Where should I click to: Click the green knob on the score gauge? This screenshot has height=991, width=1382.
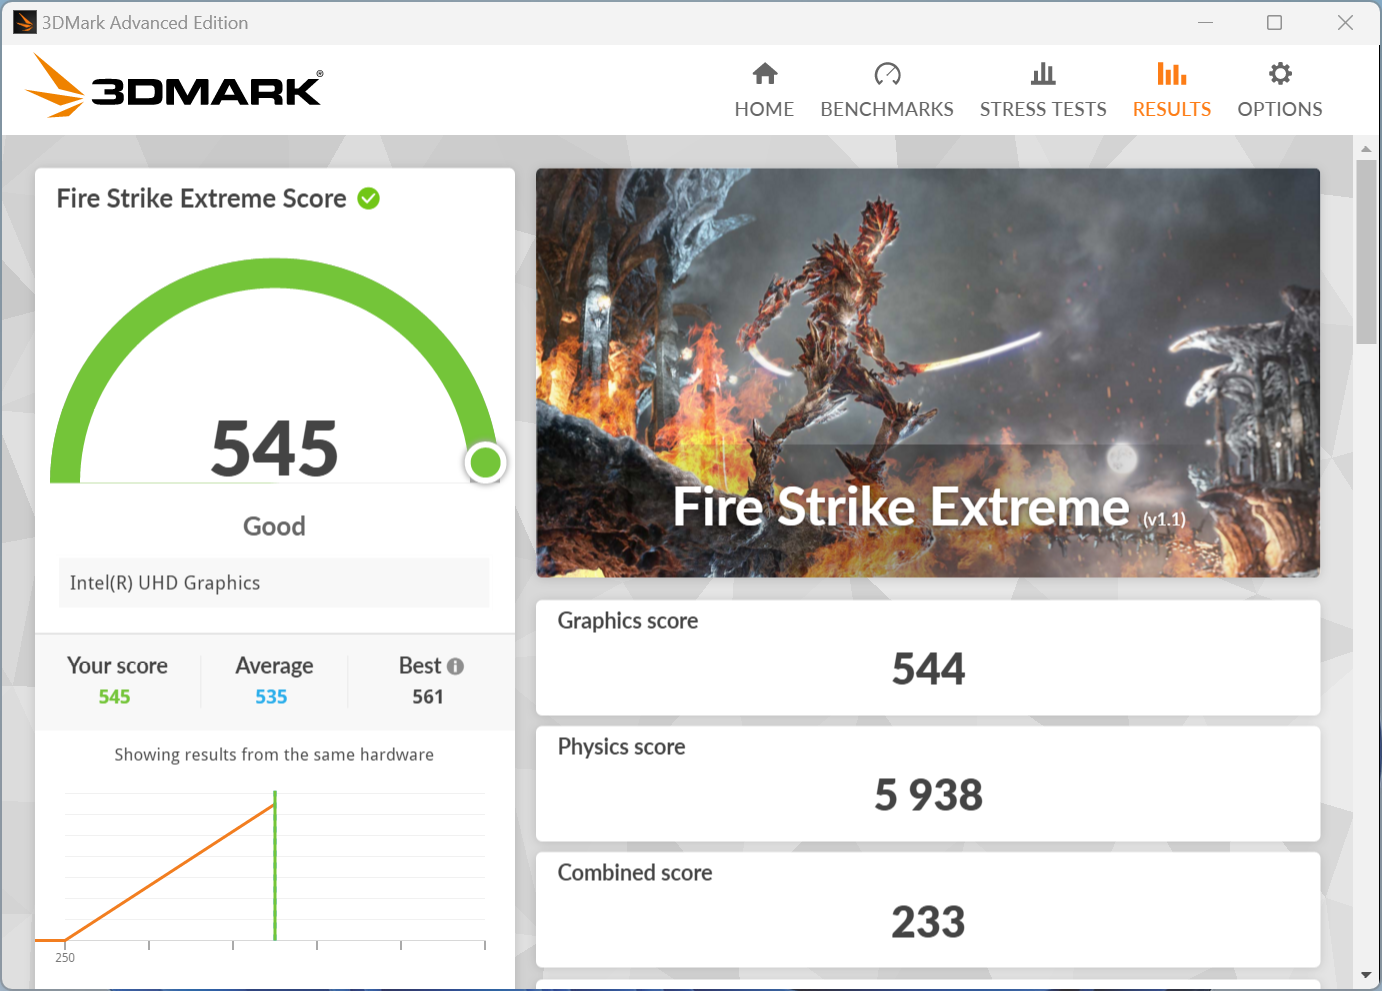click(x=486, y=462)
